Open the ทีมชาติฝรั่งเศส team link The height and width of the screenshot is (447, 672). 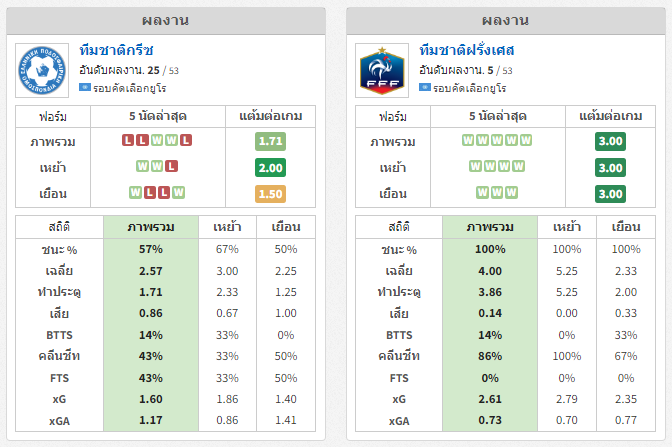click(467, 51)
